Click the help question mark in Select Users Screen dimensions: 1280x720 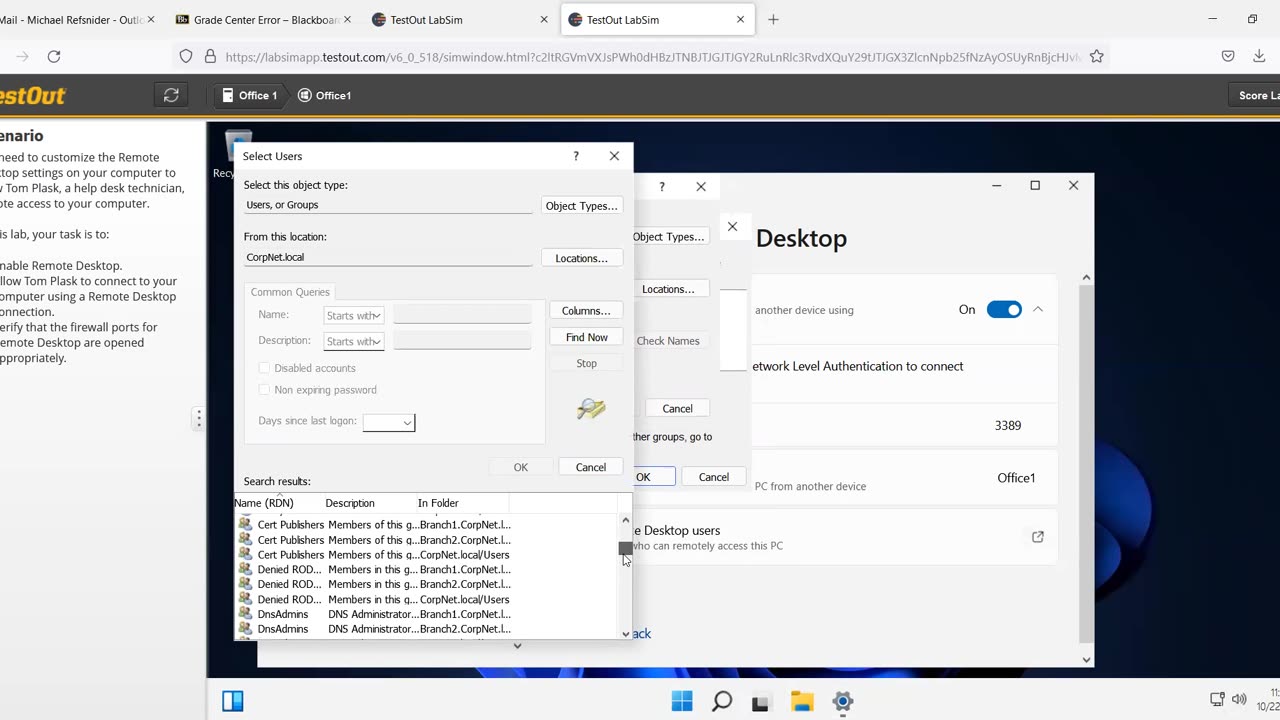(576, 156)
